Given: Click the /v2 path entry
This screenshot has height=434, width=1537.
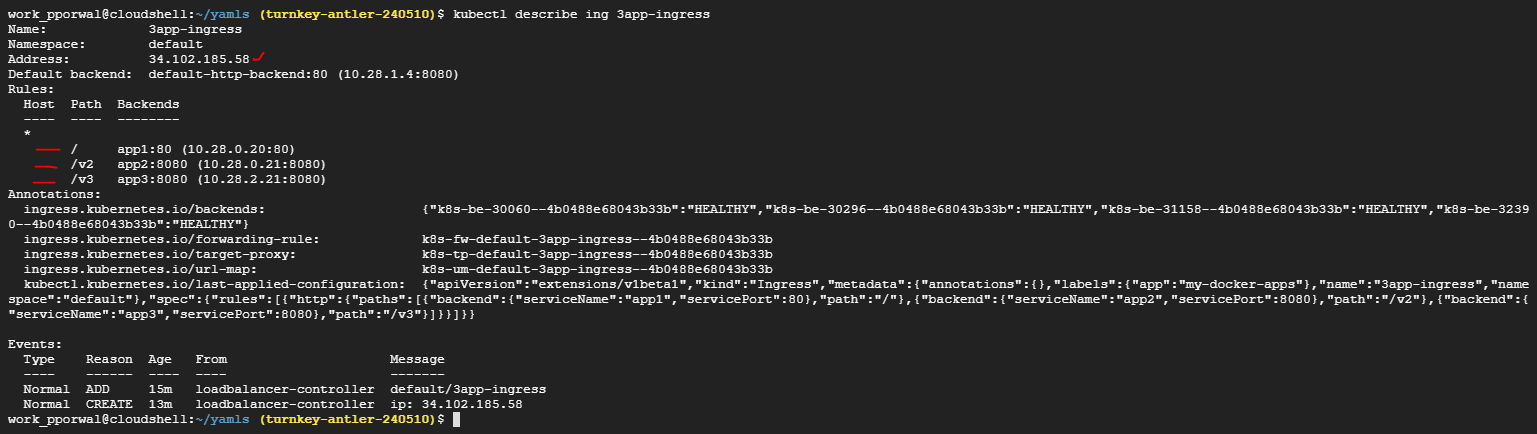Looking at the screenshot, I should 82,164.
